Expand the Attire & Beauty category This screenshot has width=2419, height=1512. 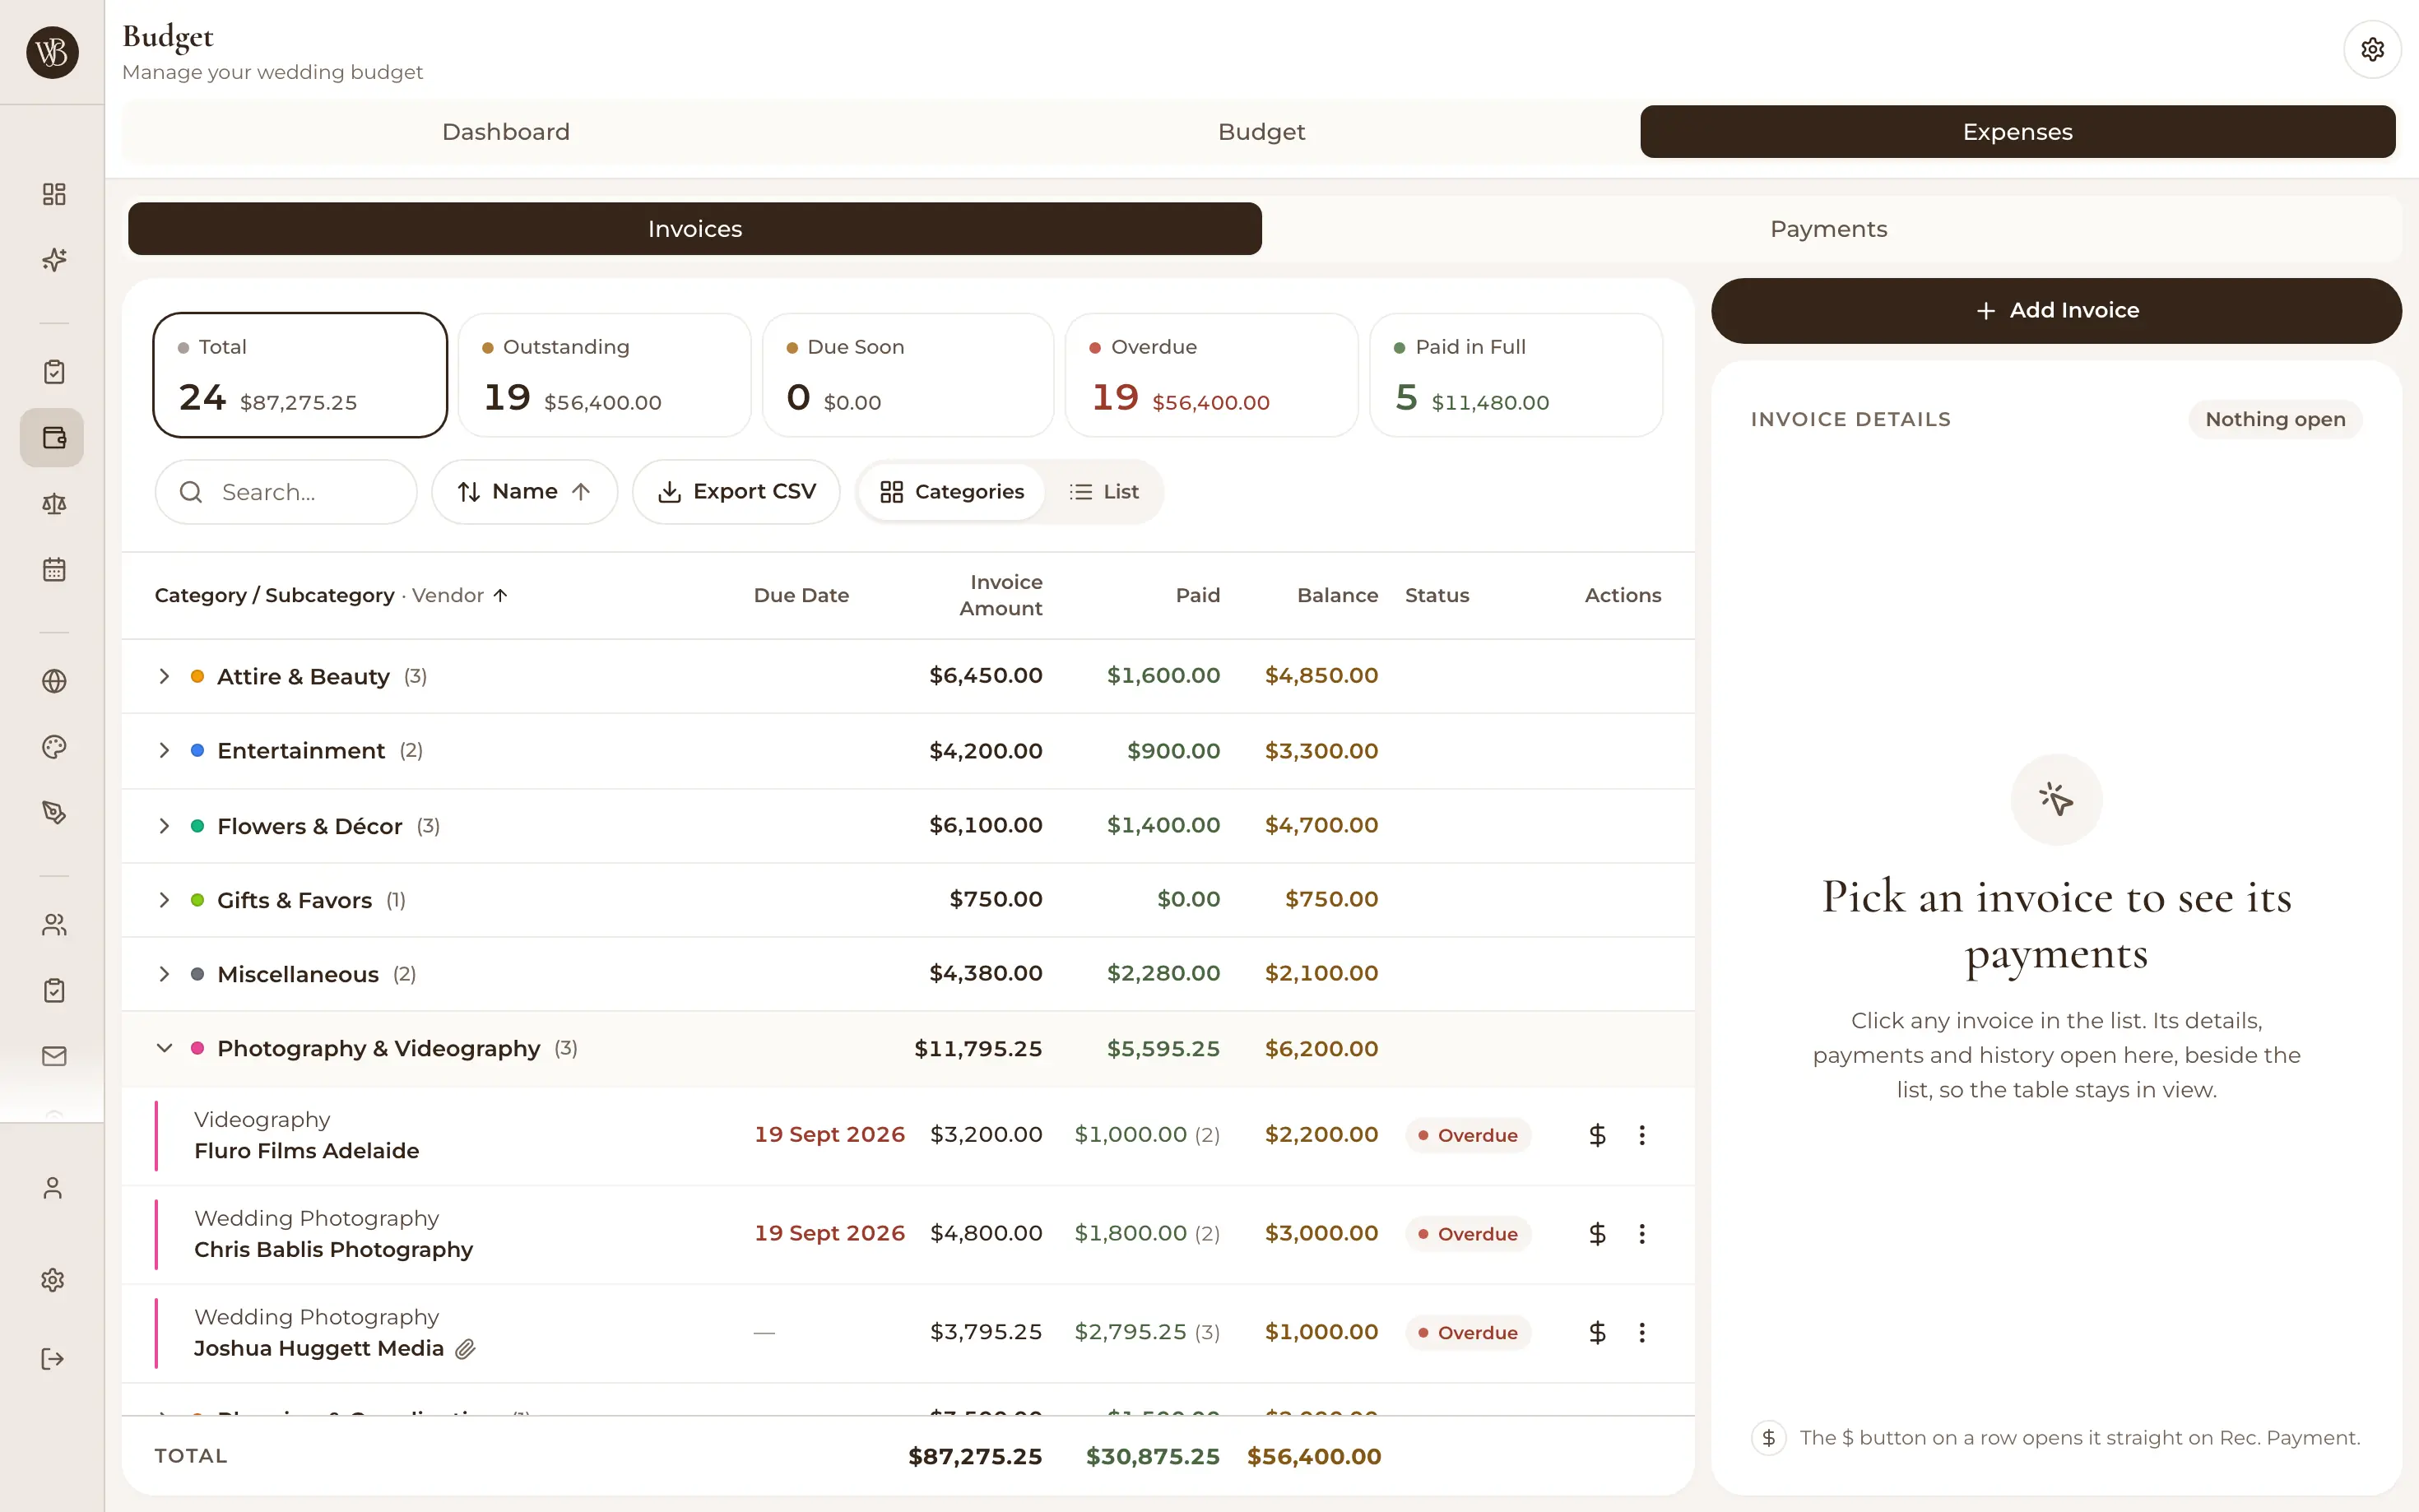pyautogui.click(x=164, y=676)
